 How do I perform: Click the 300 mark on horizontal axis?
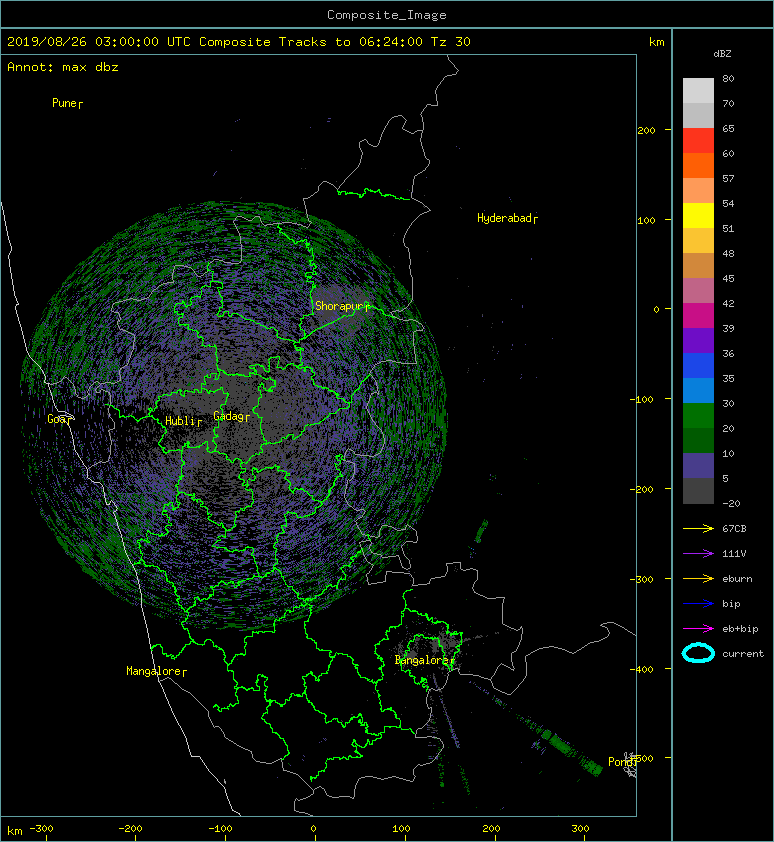pos(580,829)
